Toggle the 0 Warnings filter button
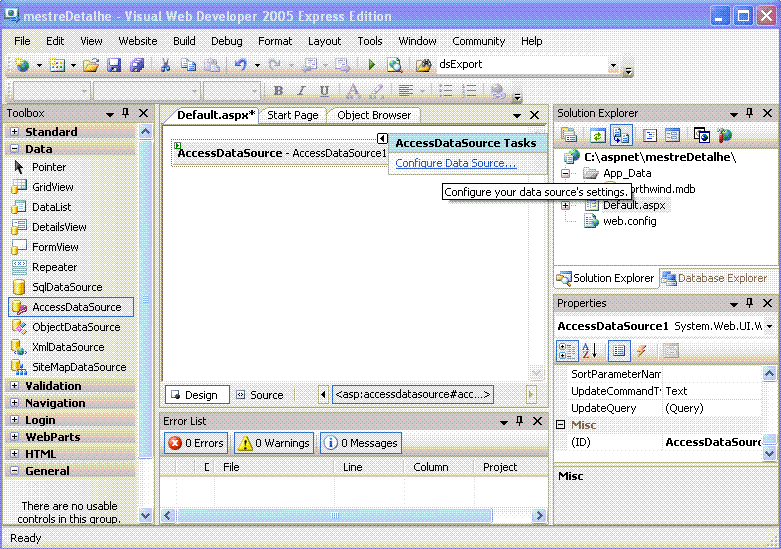Screen dimensions: 781x549 click(274, 443)
